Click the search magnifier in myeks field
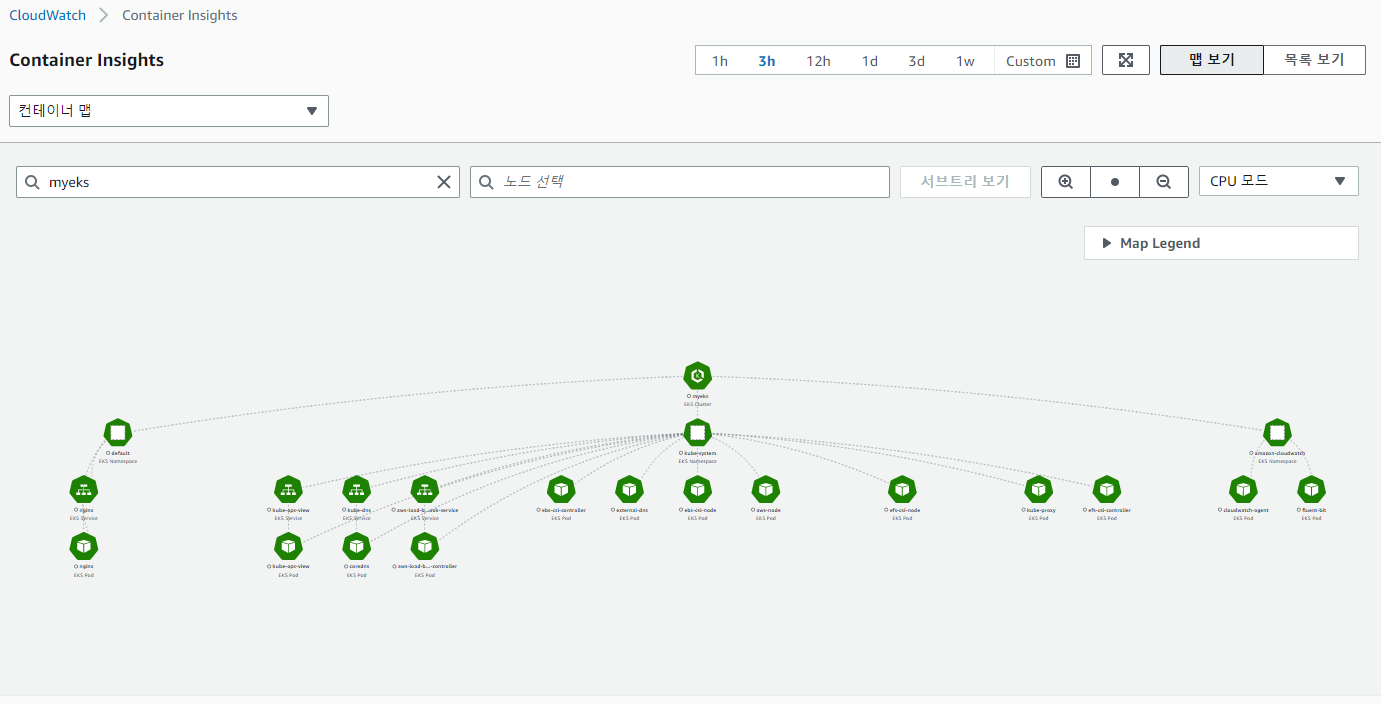This screenshot has height=704, width=1381. pyautogui.click(x=33, y=182)
